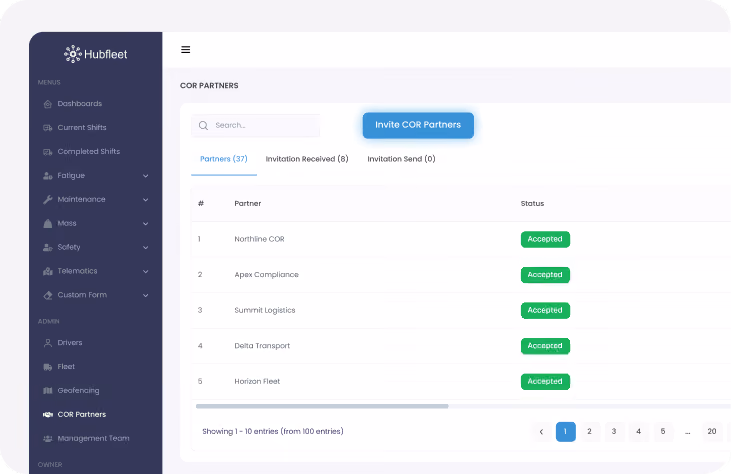Viewport: 731px width, 474px height.
Task: Select the Horizon Fleet partner name
Action: 257,381
